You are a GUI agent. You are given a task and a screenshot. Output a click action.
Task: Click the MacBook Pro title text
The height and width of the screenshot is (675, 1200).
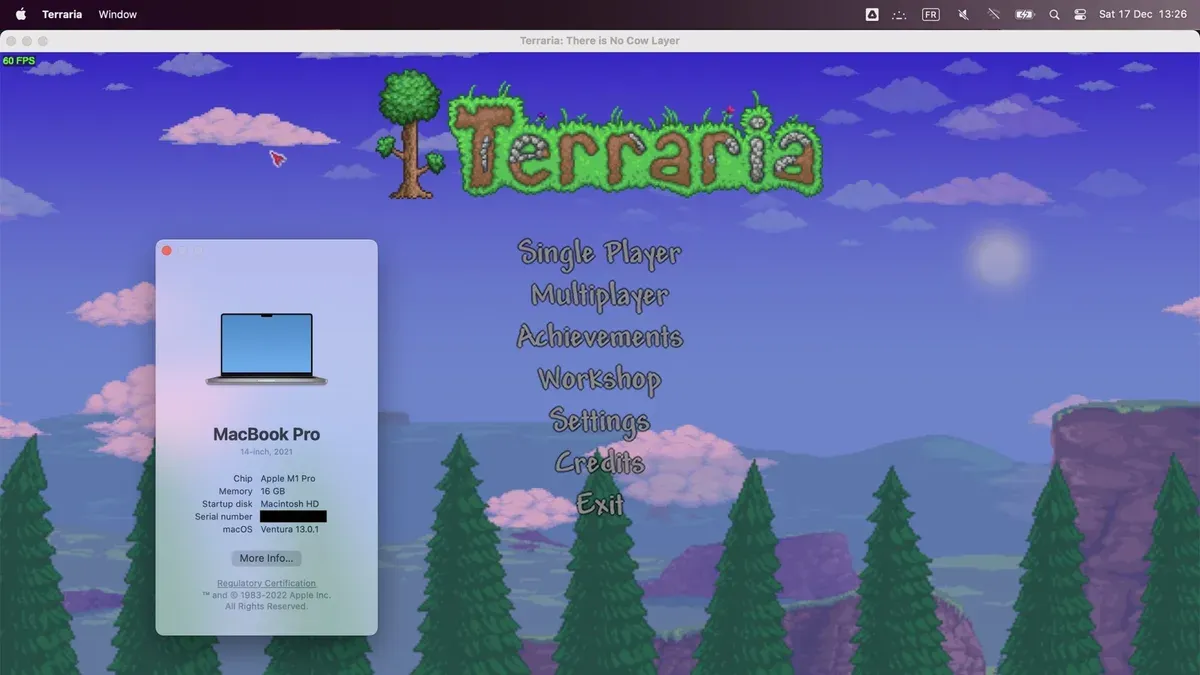(x=266, y=435)
